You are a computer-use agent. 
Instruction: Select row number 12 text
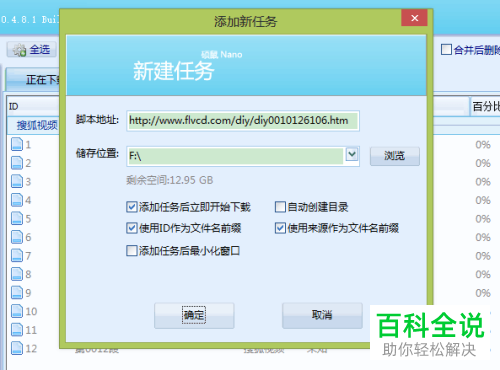31,348
